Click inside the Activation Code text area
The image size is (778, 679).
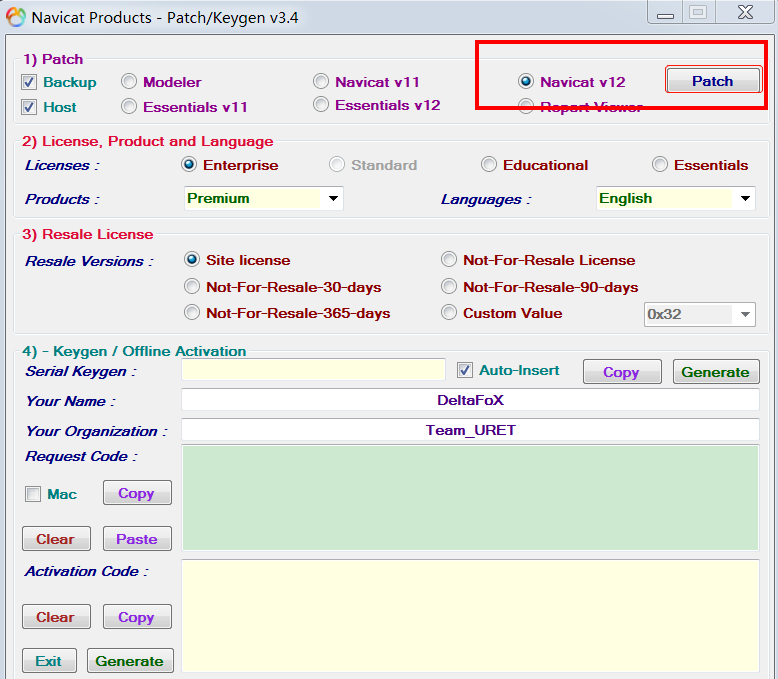470,616
